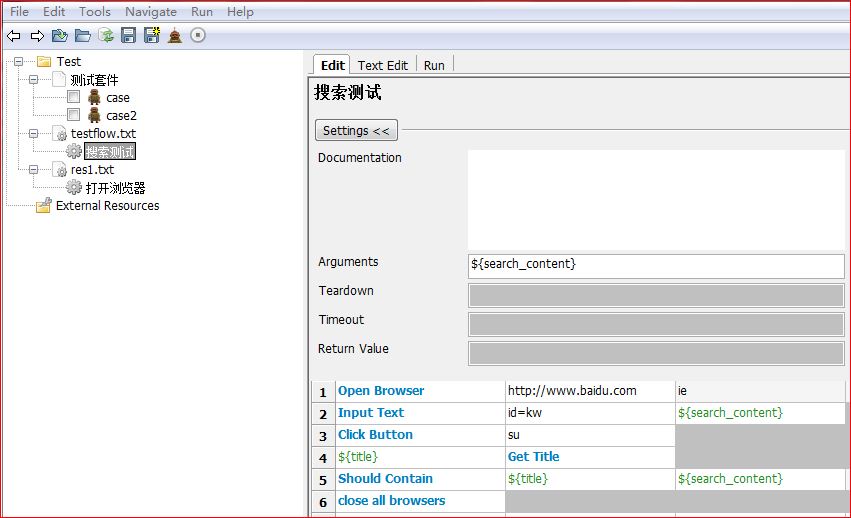Click the robot icon beside case2
The width and height of the screenshot is (851, 518).
94,115
